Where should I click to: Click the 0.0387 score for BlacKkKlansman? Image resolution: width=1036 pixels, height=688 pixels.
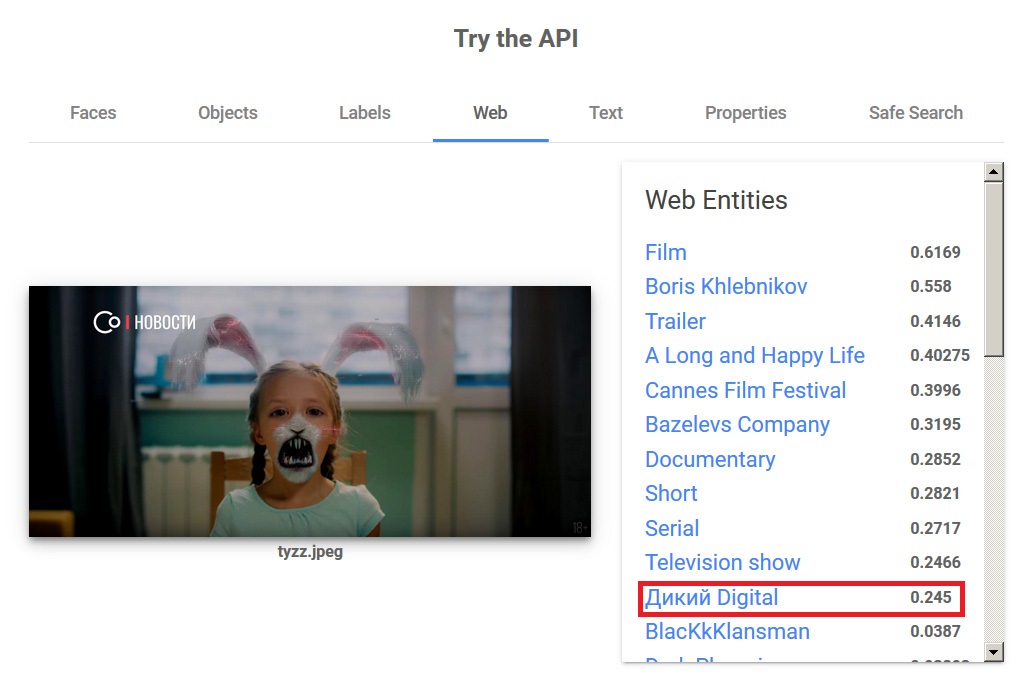coord(935,632)
